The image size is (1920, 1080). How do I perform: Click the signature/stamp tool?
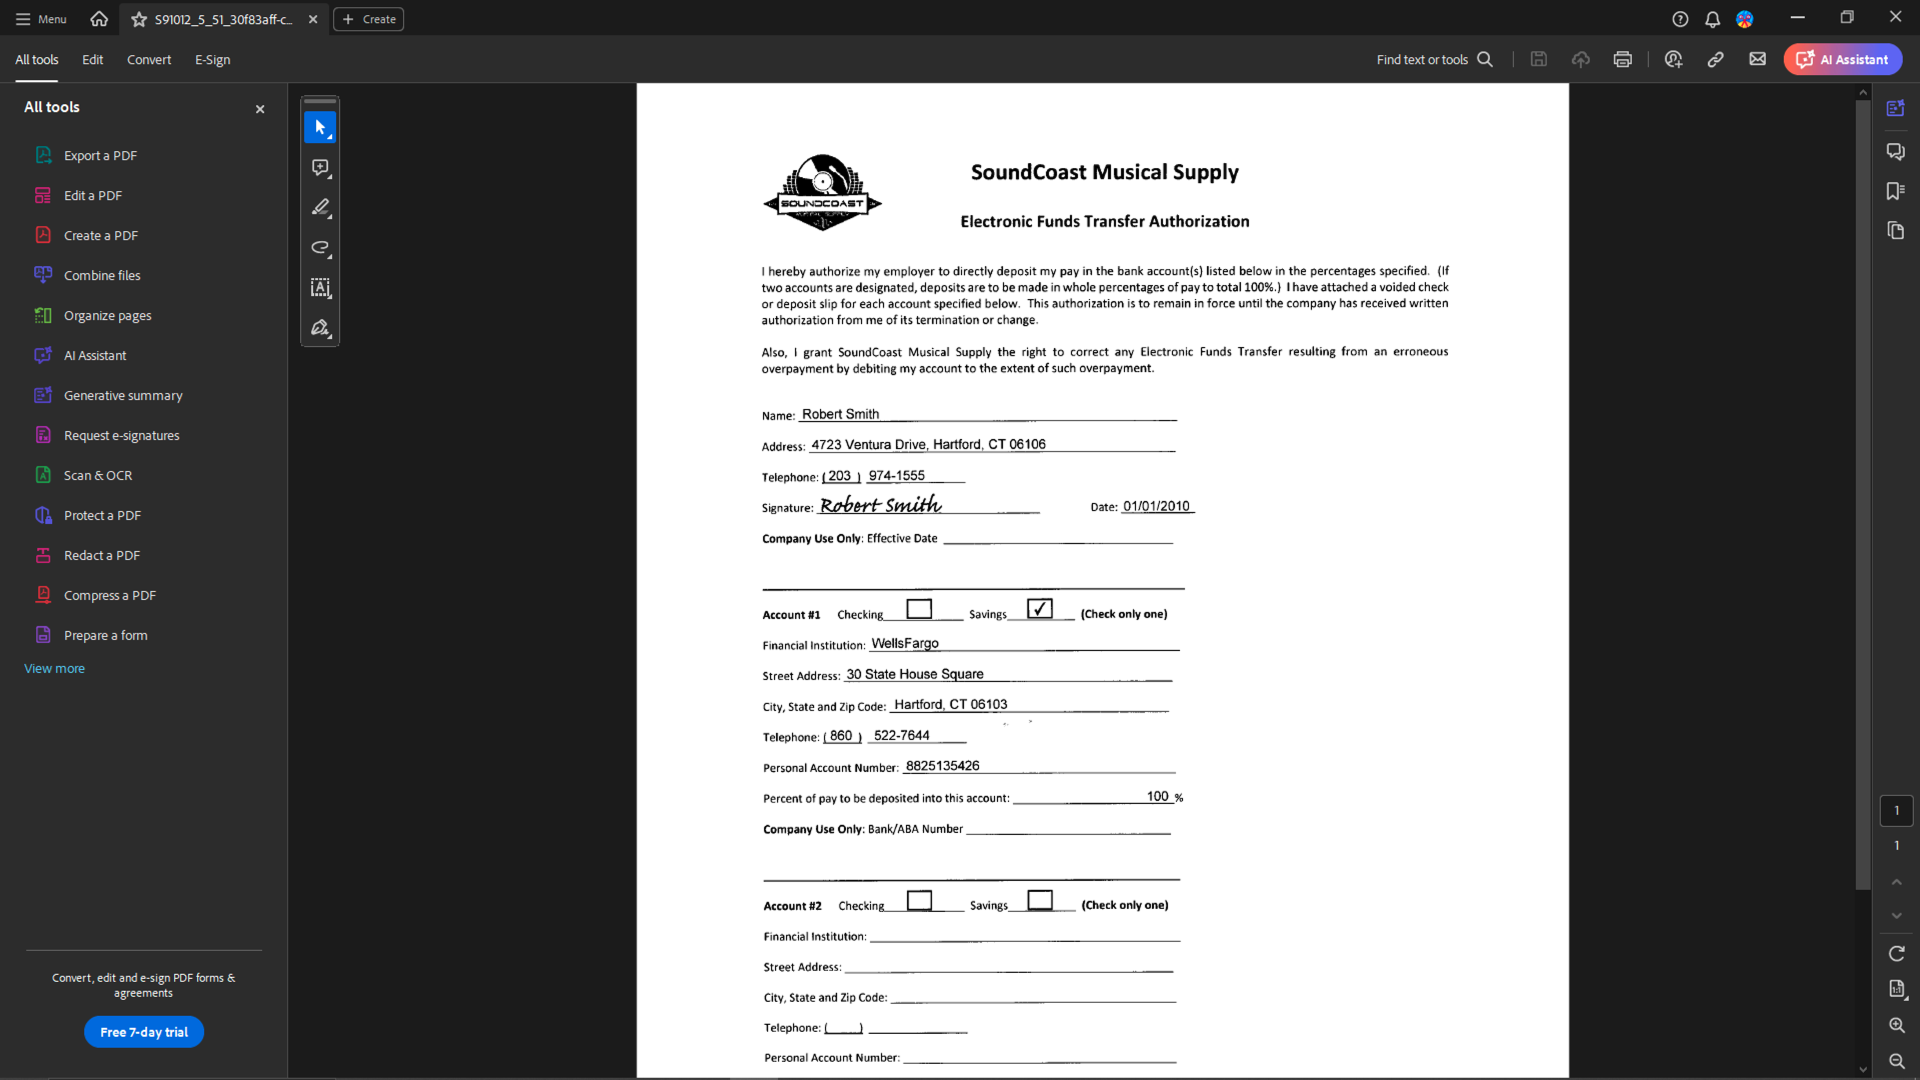coord(320,328)
